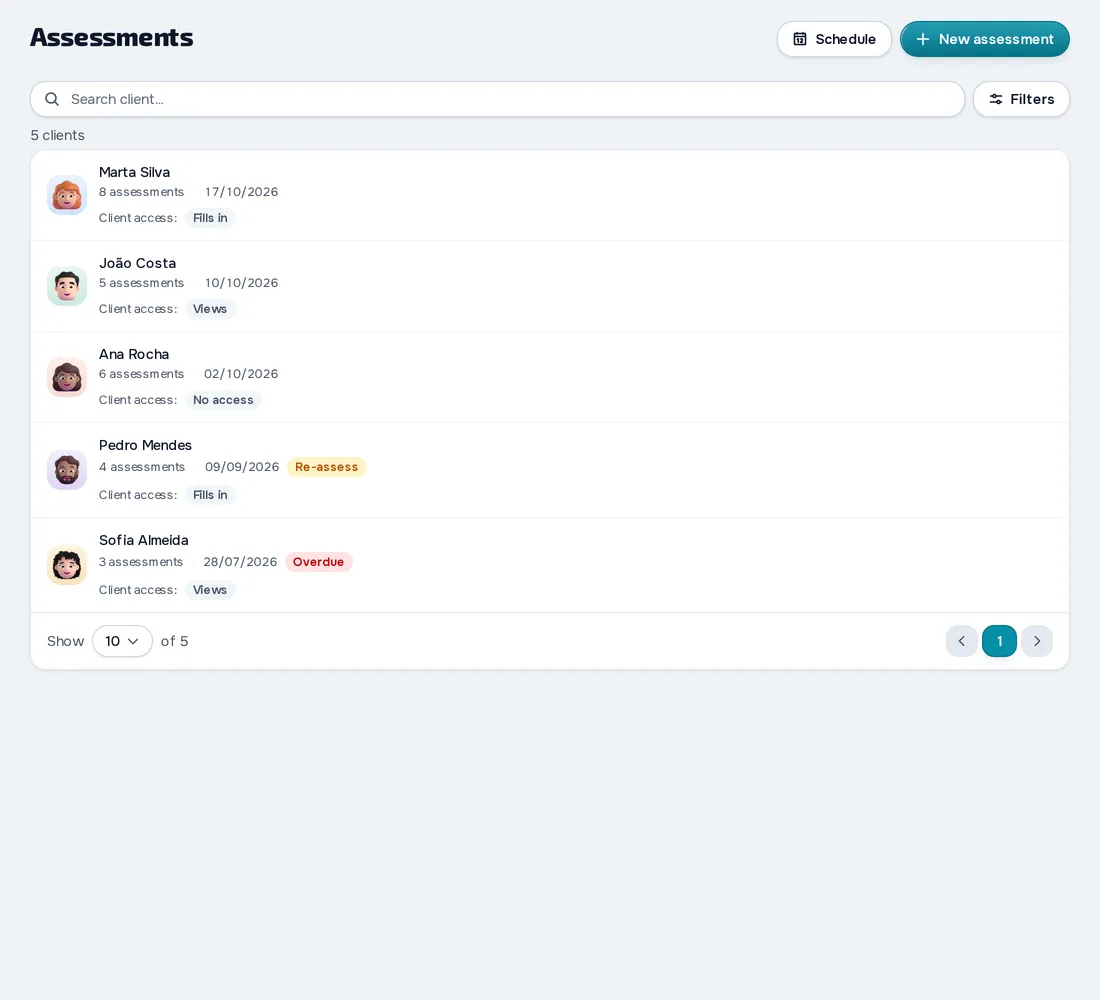
Task: Click the calendar icon on Schedule
Action: pyautogui.click(x=800, y=39)
